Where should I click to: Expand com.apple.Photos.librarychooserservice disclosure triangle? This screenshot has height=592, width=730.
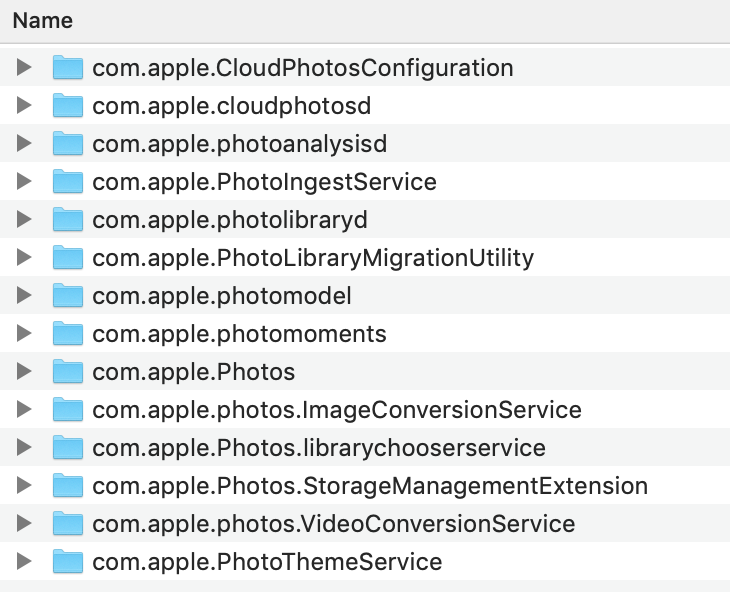tap(24, 448)
